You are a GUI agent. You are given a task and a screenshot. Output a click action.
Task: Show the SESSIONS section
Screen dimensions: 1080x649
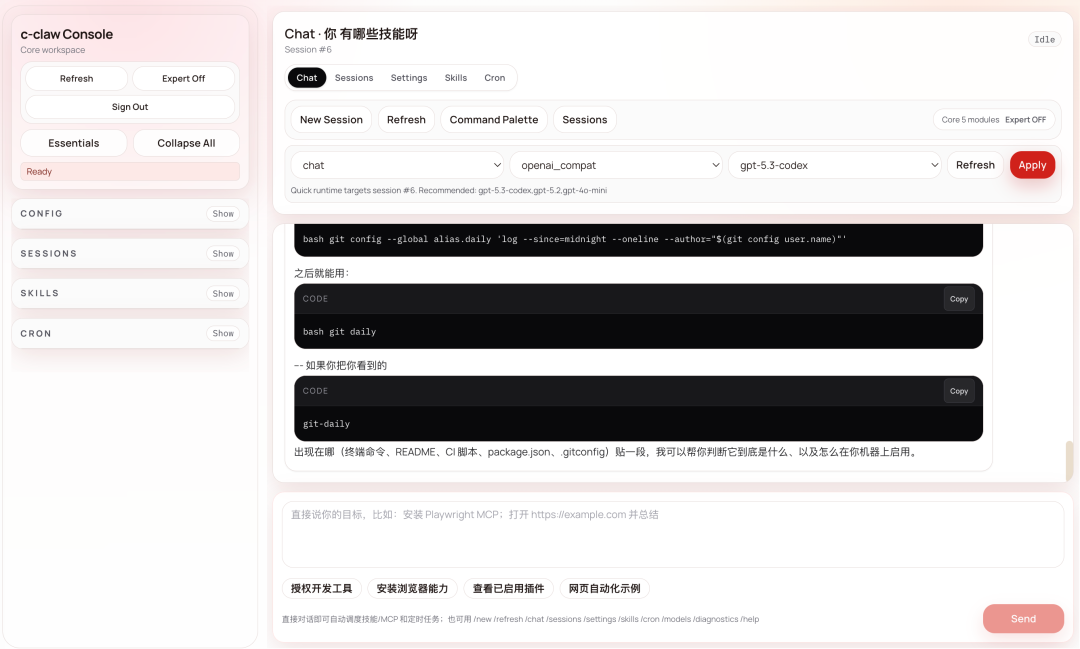click(223, 253)
